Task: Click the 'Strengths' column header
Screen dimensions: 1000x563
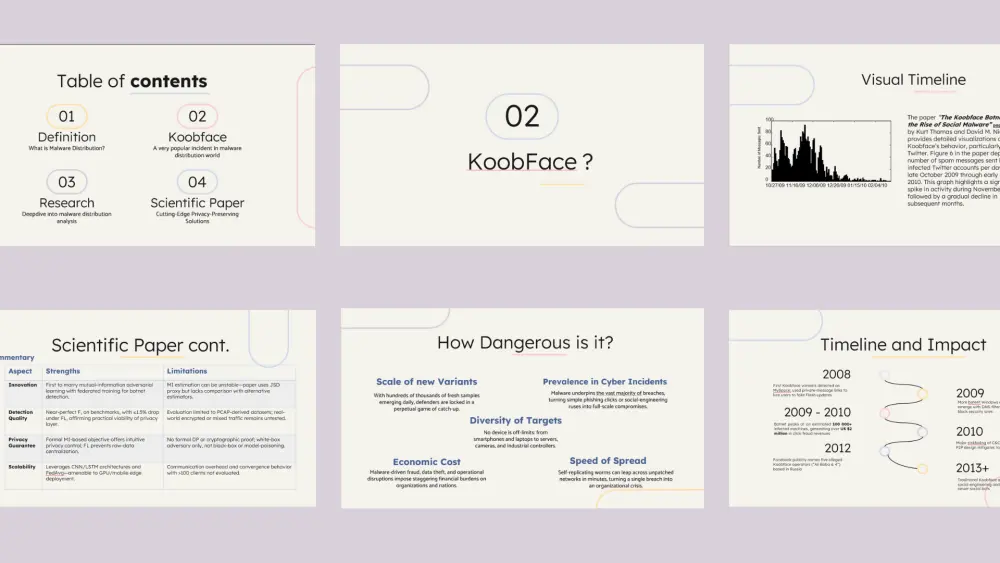Action: tap(63, 371)
